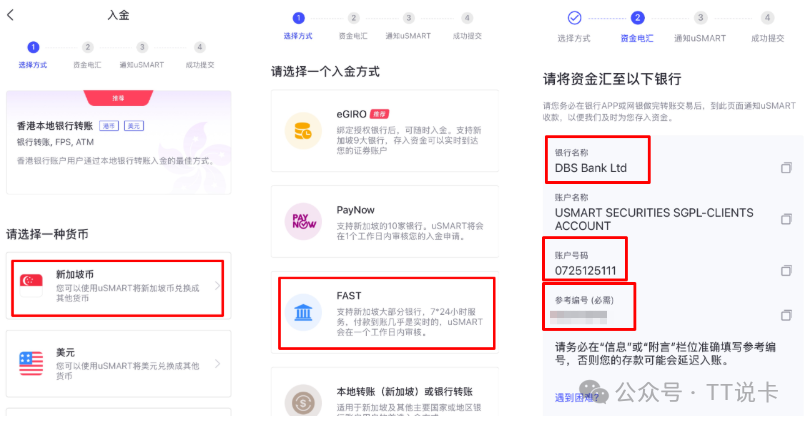Screen dimensions: 804x424
Task: Tap the PayNow logo icon
Action: tap(304, 222)
